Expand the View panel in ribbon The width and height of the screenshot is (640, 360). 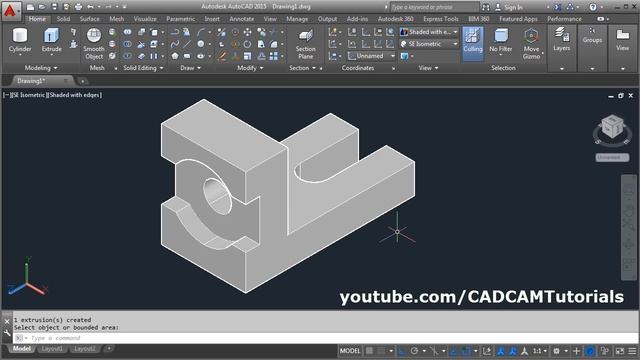[428, 68]
